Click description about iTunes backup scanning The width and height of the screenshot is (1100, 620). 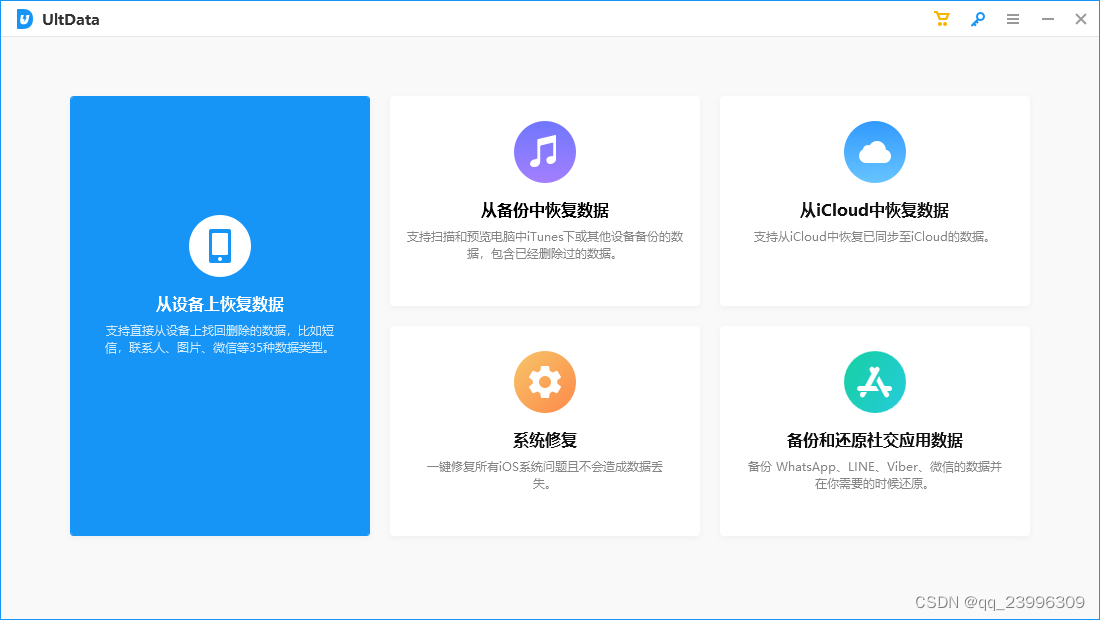pyautogui.click(x=544, y=245)
